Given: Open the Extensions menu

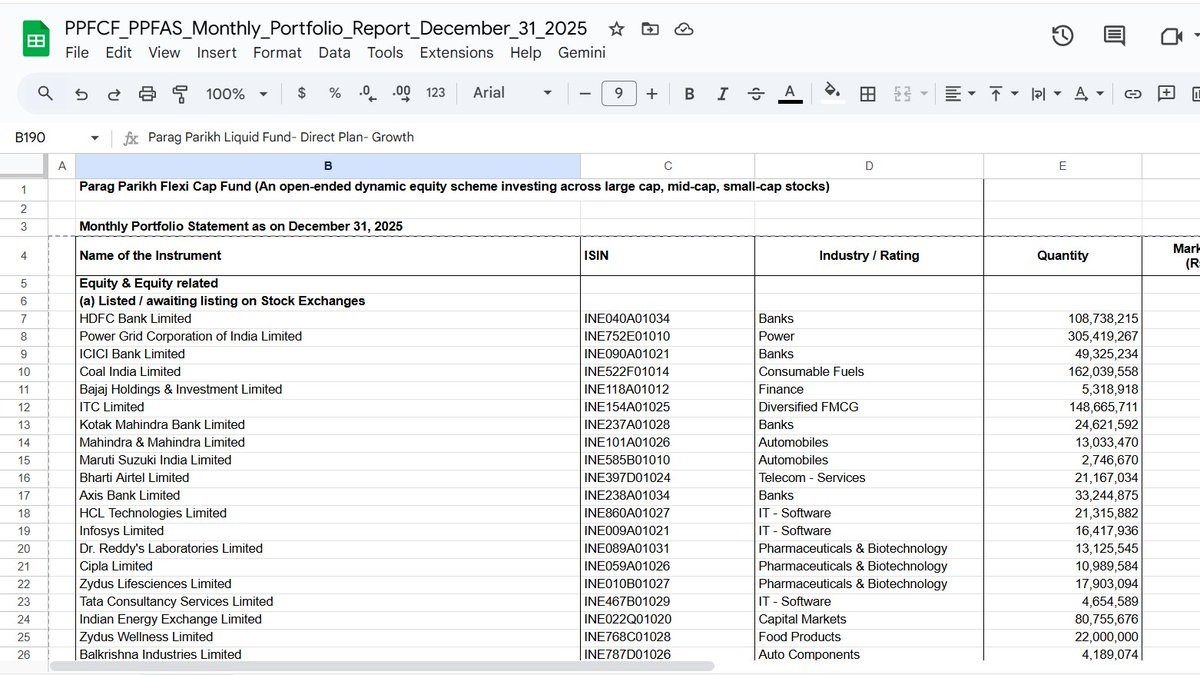Looking at the screenshot, I should (x=456, y=53).
